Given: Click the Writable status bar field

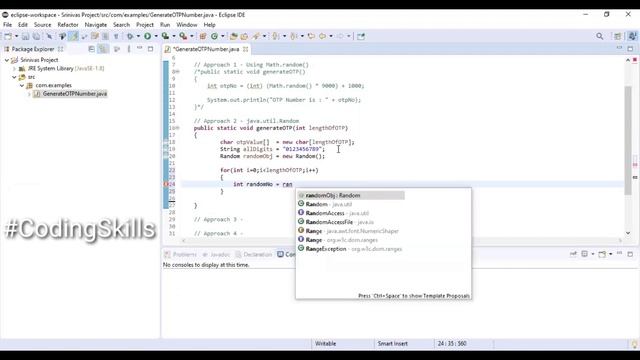Looking at the screenshot, I should click(325, 344).
